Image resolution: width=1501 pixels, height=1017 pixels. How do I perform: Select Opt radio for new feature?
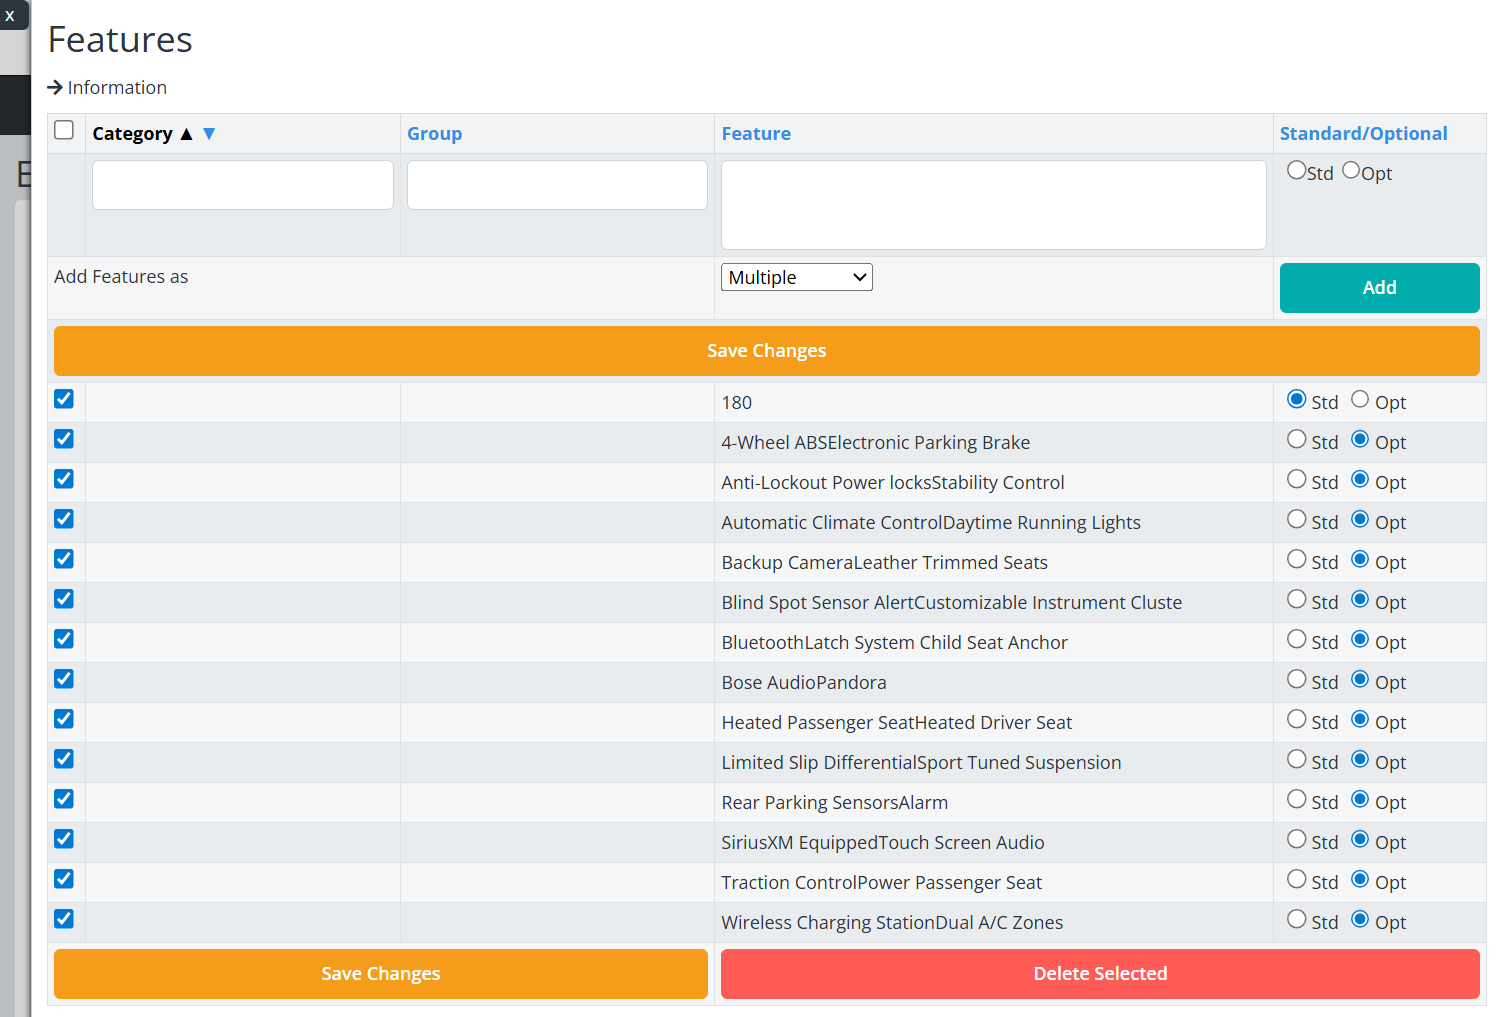click(x=1351, y=171)
